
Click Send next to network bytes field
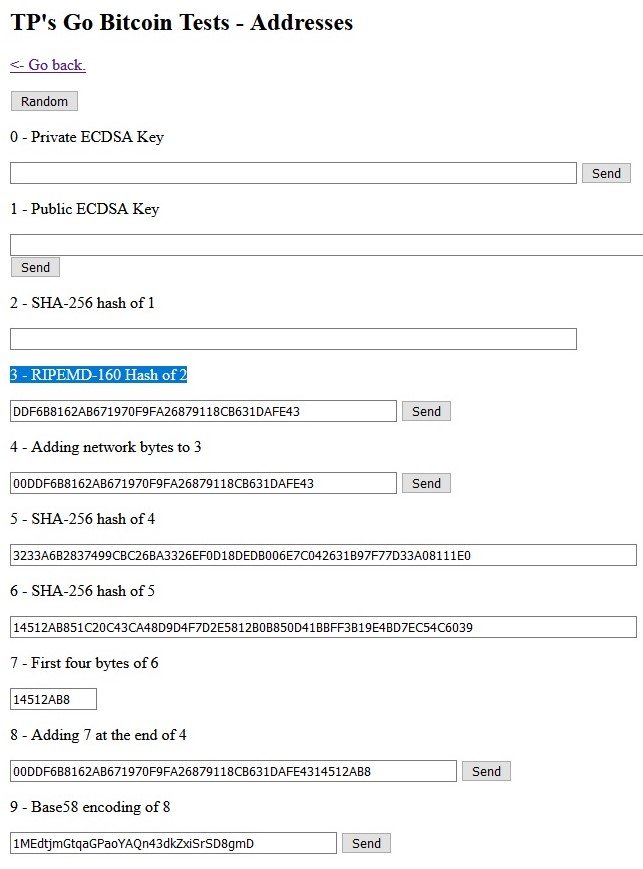pos(426,483)
